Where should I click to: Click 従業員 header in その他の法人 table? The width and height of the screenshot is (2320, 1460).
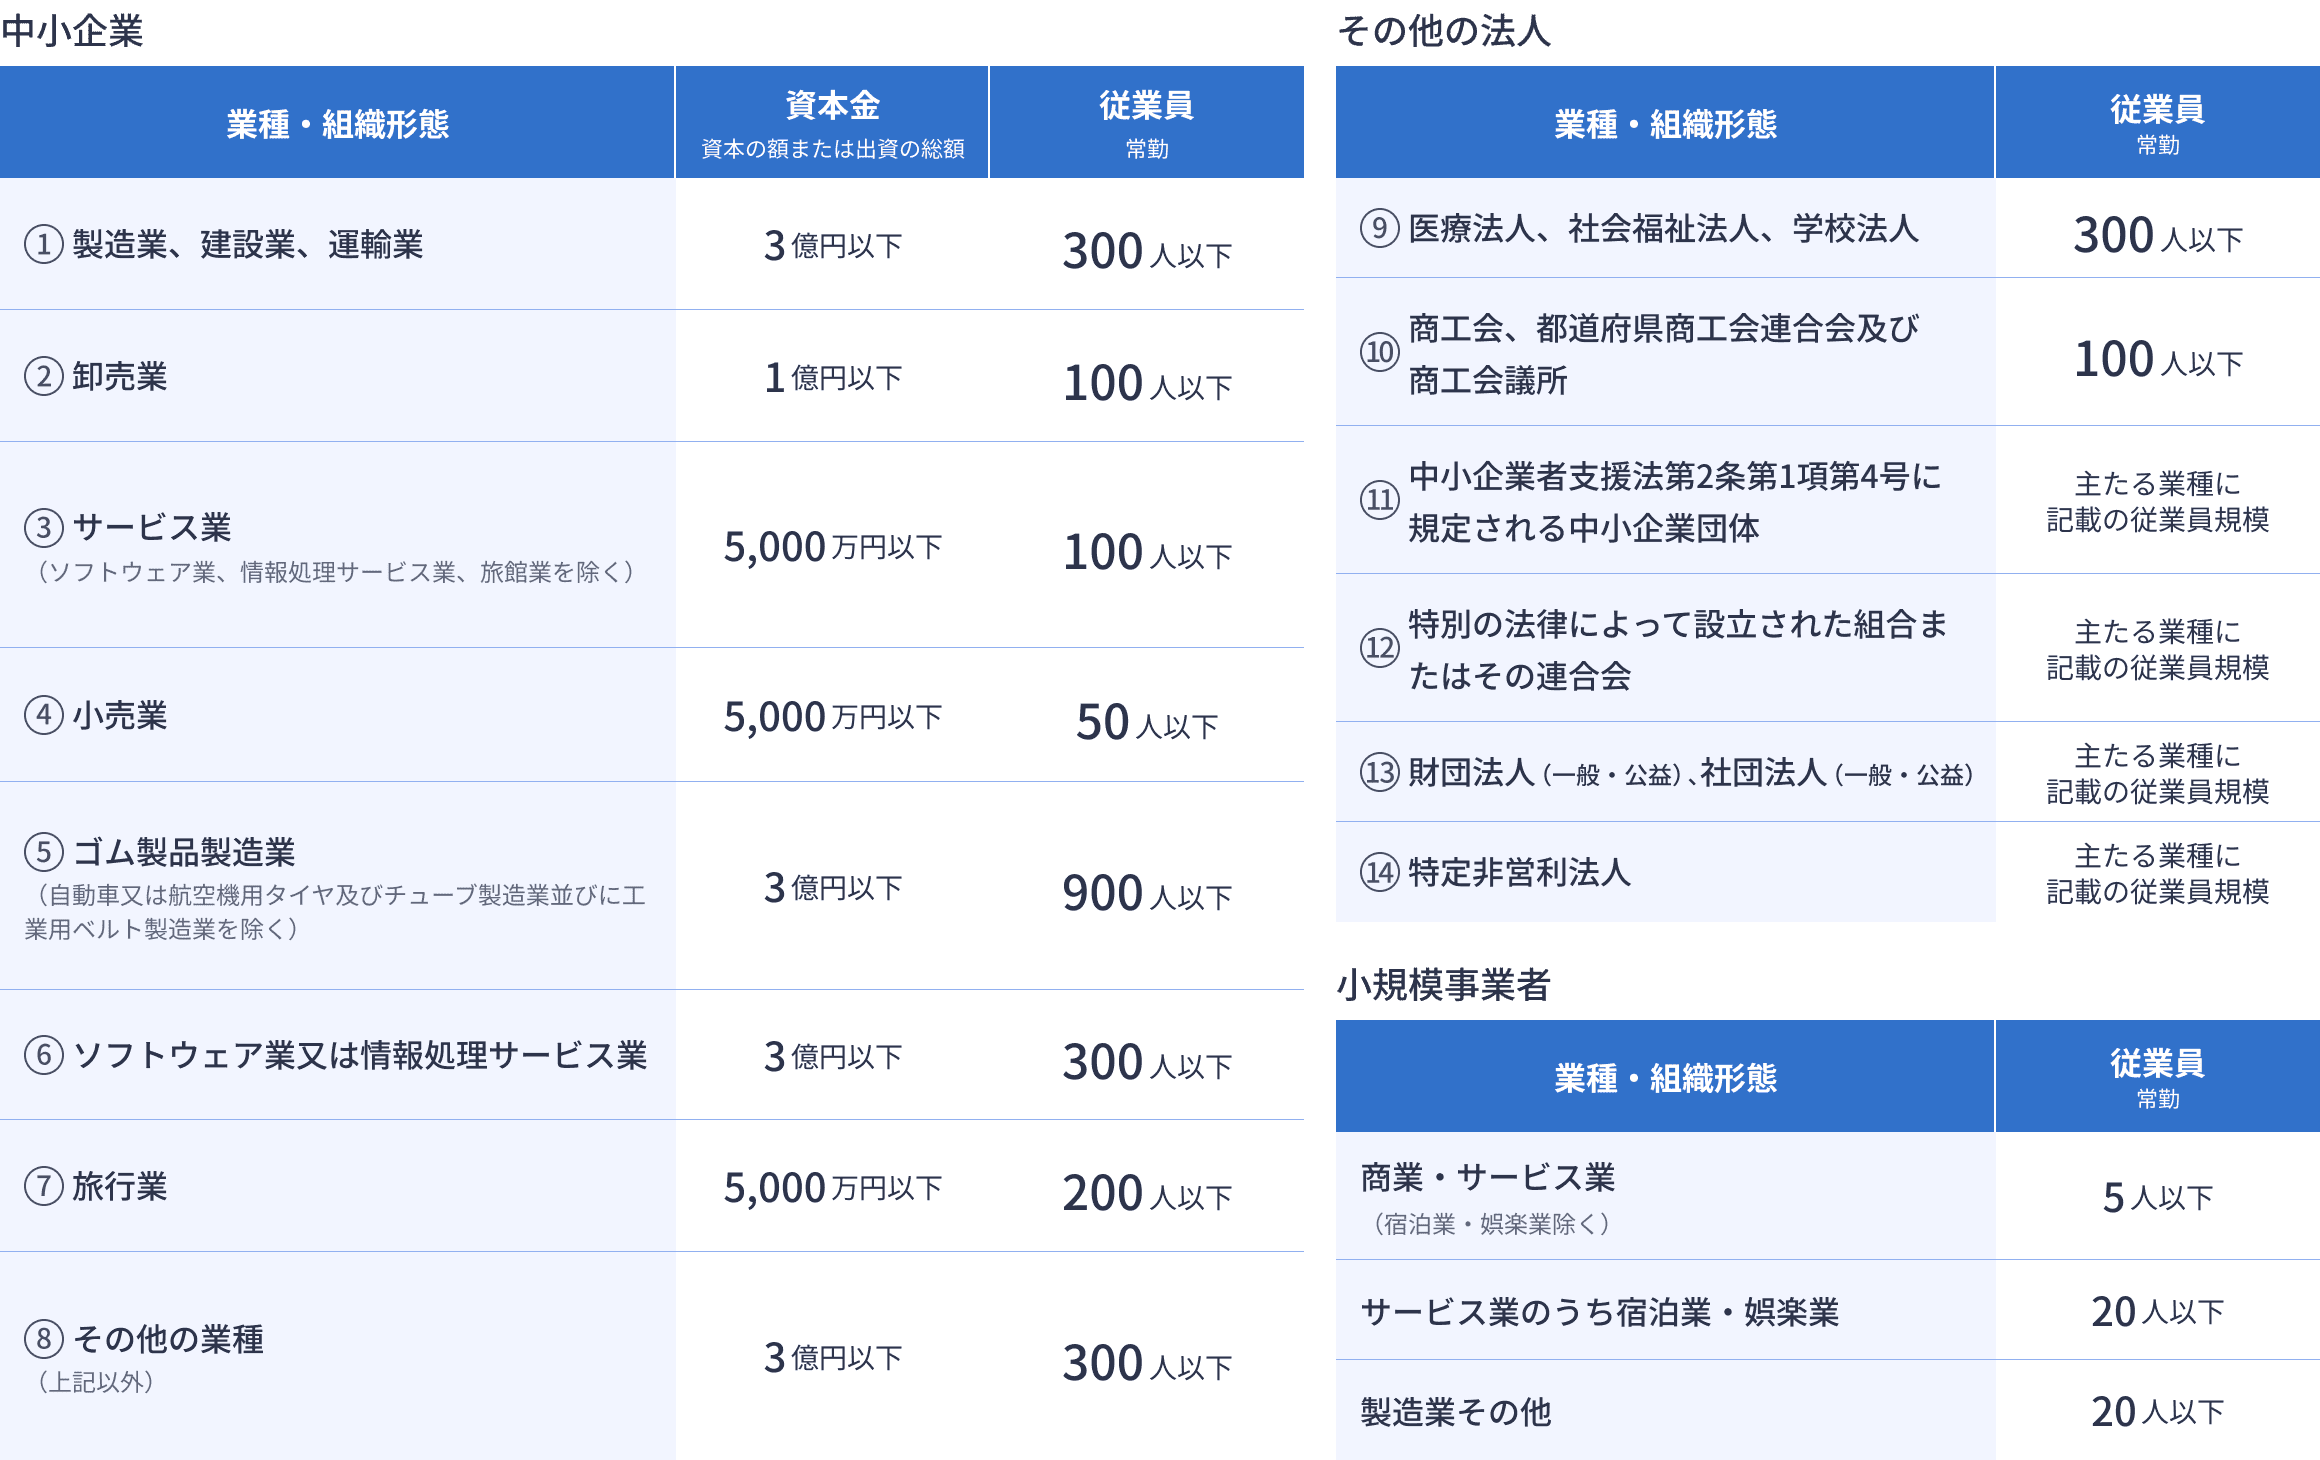2158,123
